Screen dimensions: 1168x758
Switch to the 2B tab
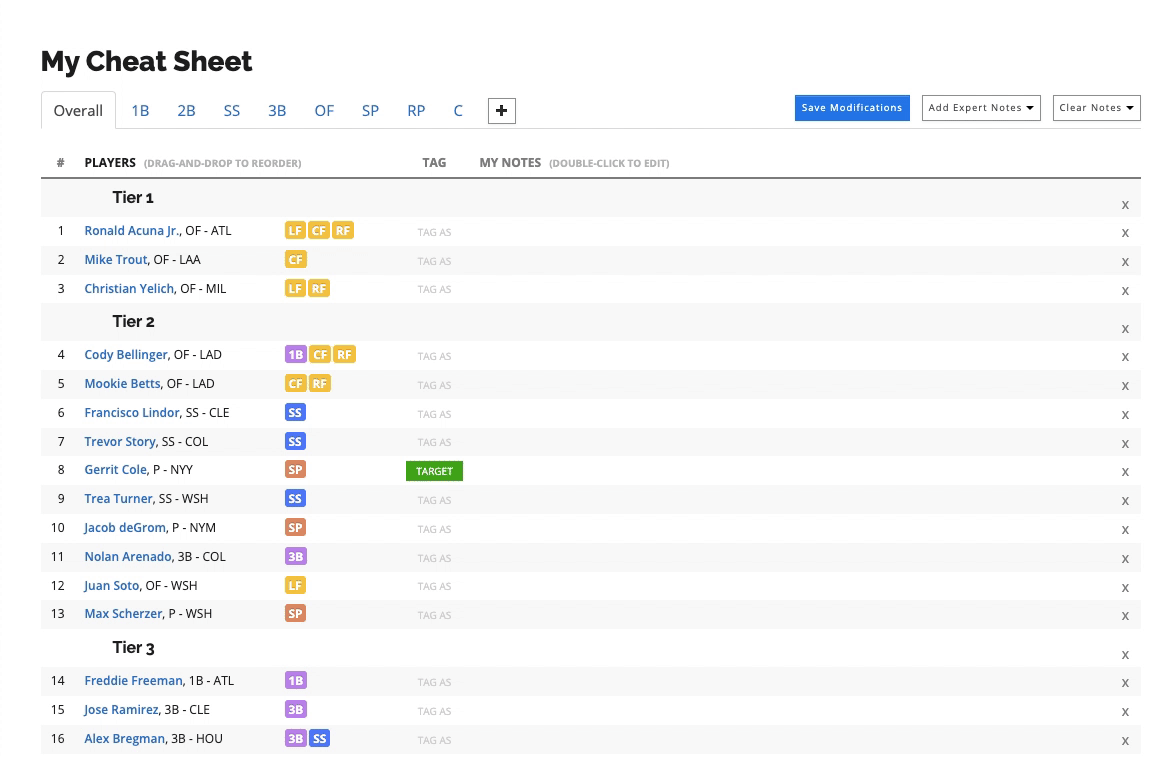click(x=186, y=111)
